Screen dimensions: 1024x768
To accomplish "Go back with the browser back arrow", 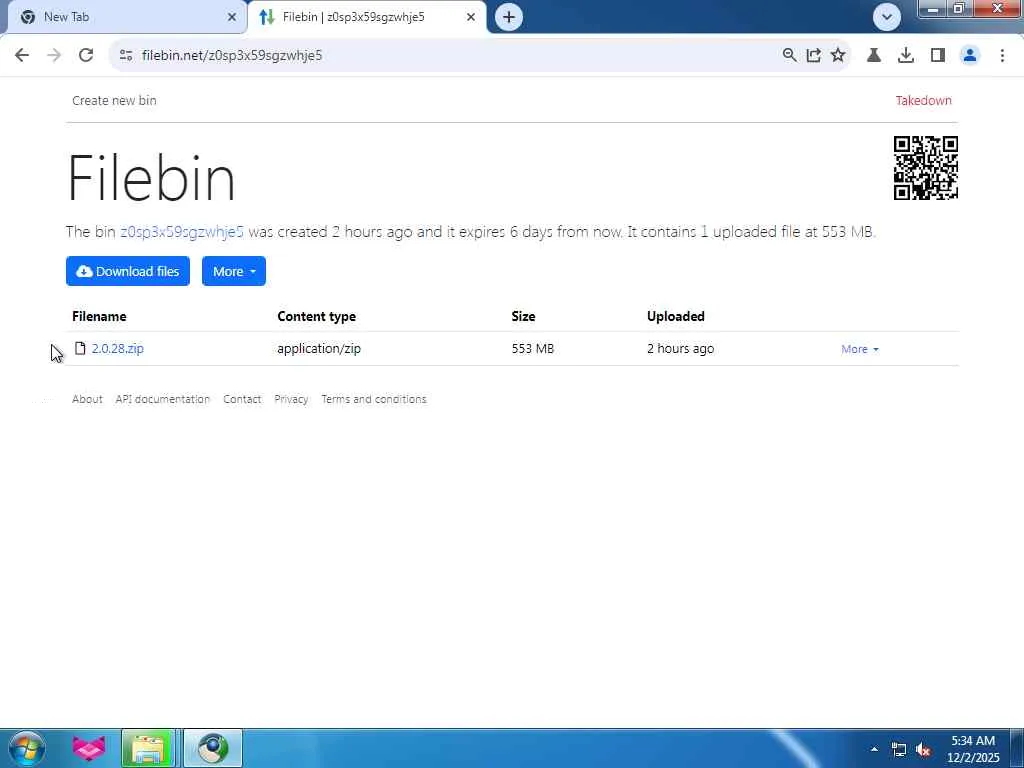I will click(x=22, y=56).
